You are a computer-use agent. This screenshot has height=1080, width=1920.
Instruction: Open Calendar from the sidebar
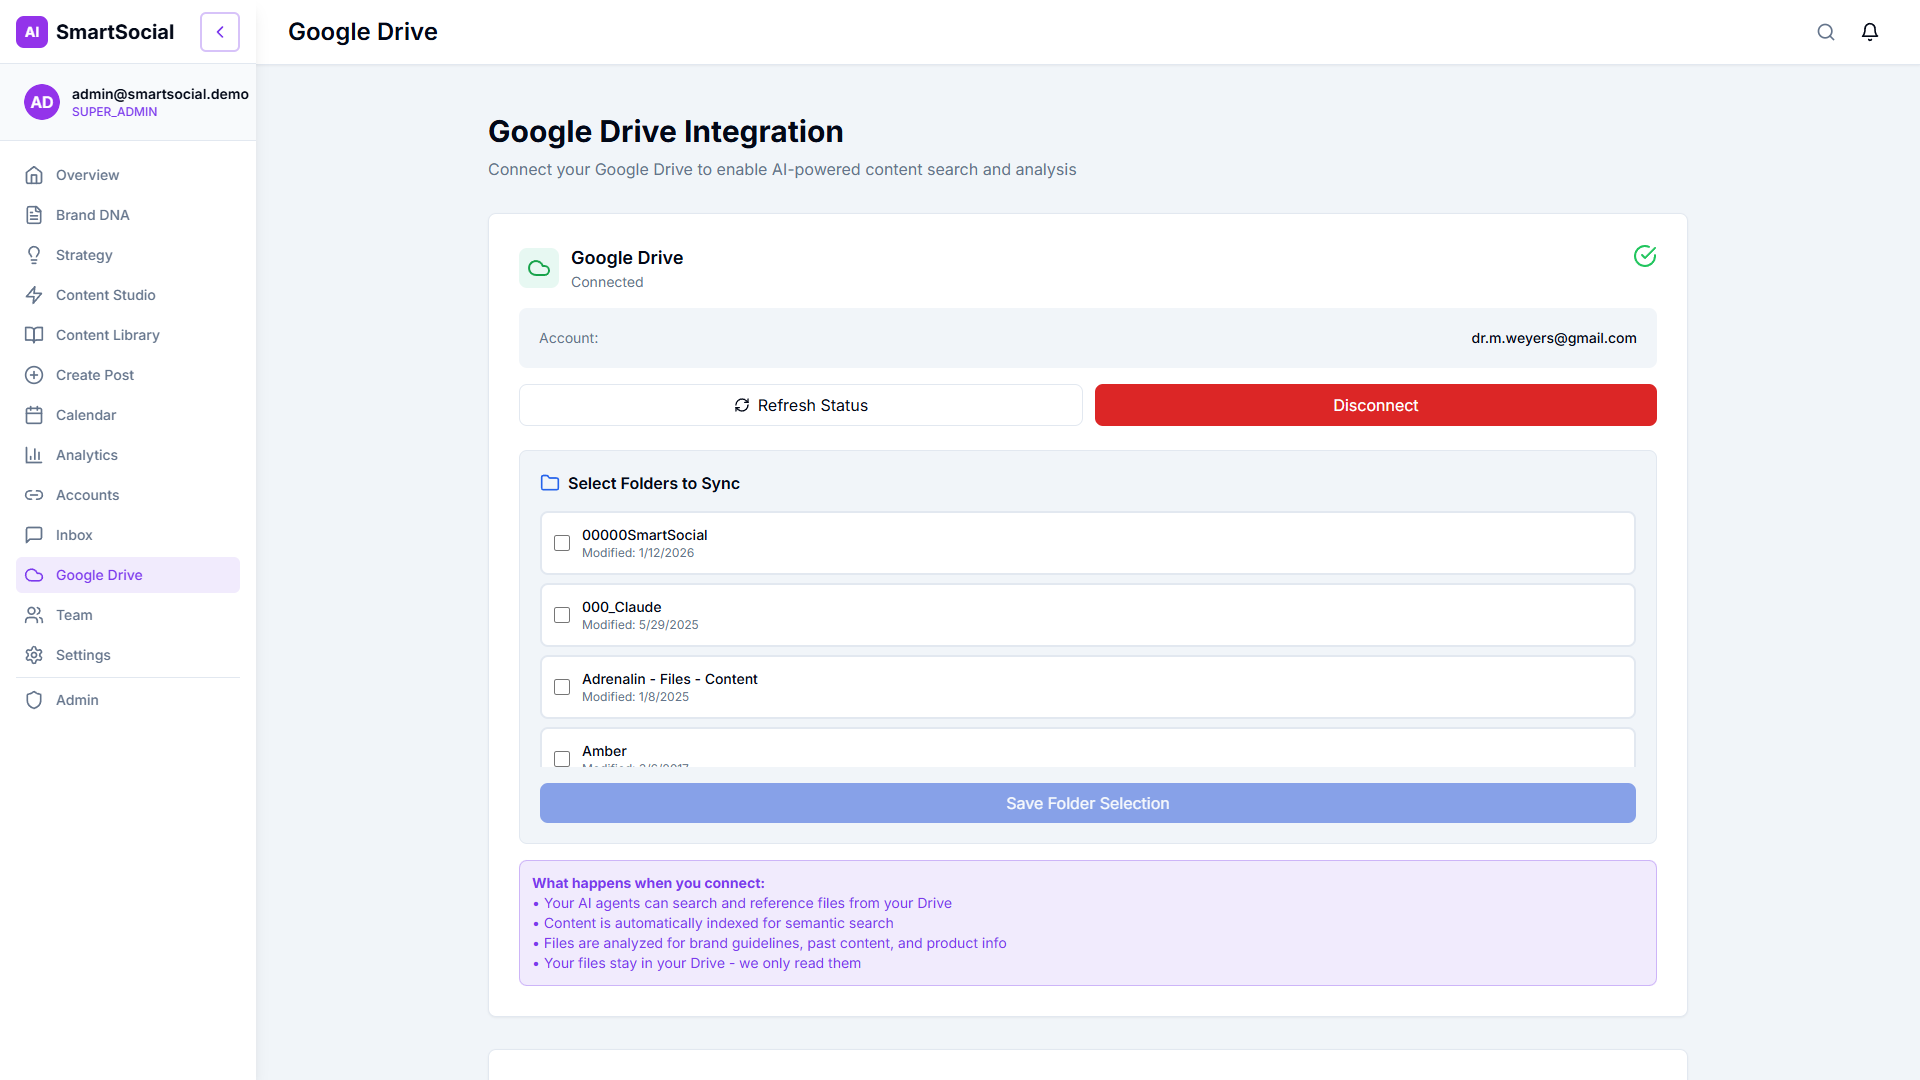coord(128,415)
